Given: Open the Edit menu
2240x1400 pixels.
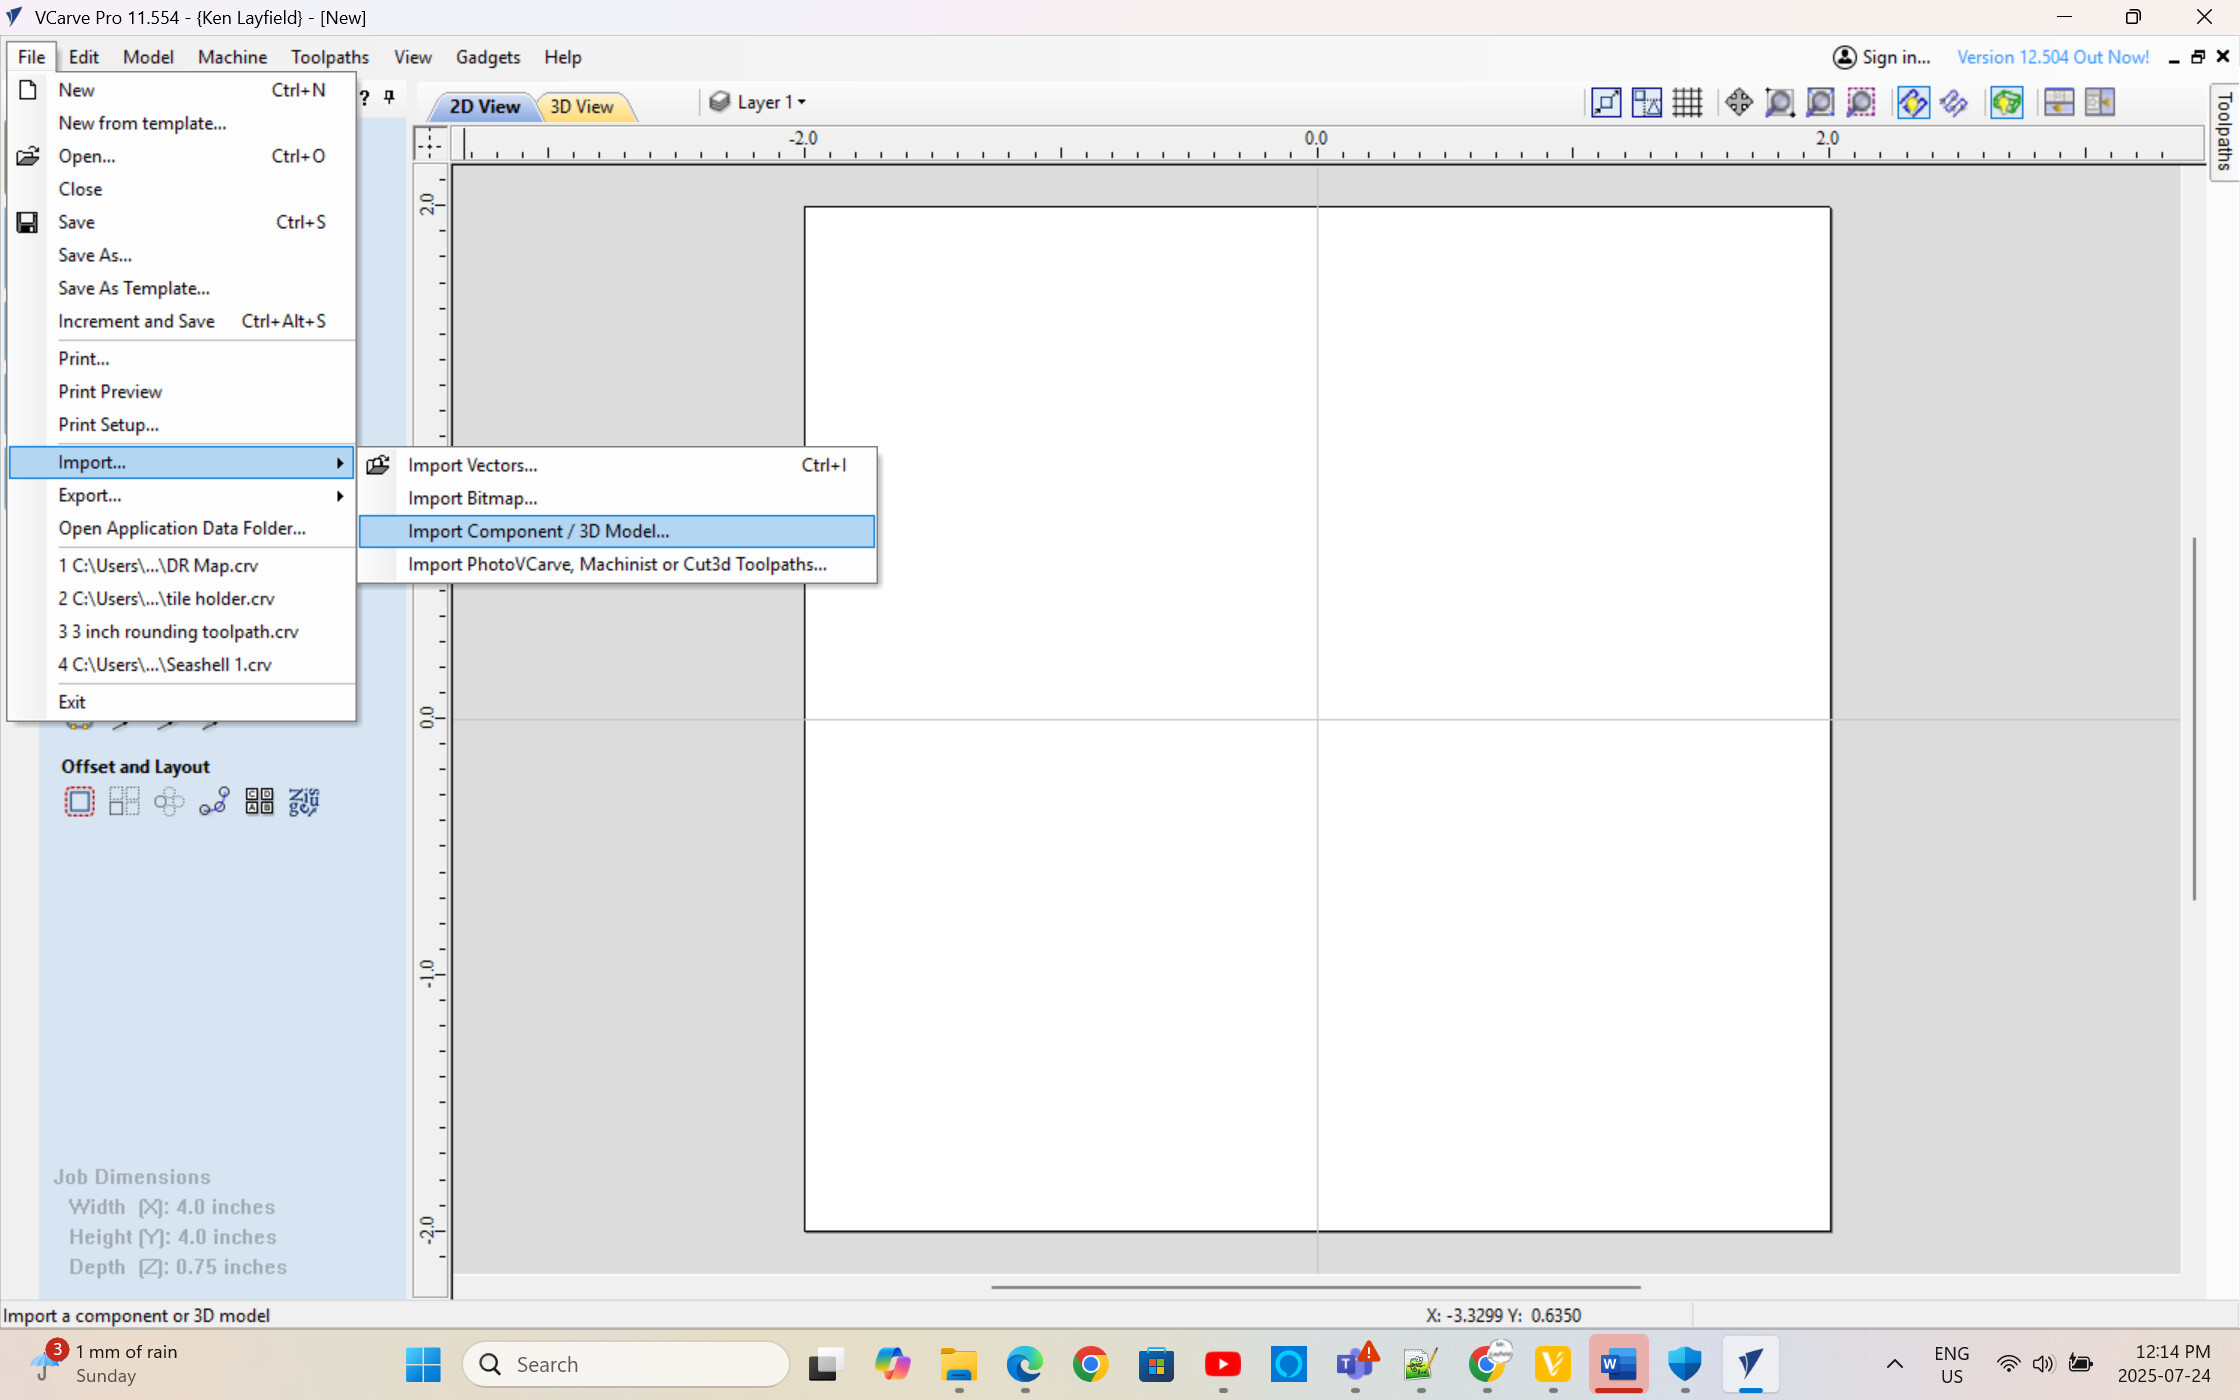Looking at the screenshot, I should [x=84, y=57].
